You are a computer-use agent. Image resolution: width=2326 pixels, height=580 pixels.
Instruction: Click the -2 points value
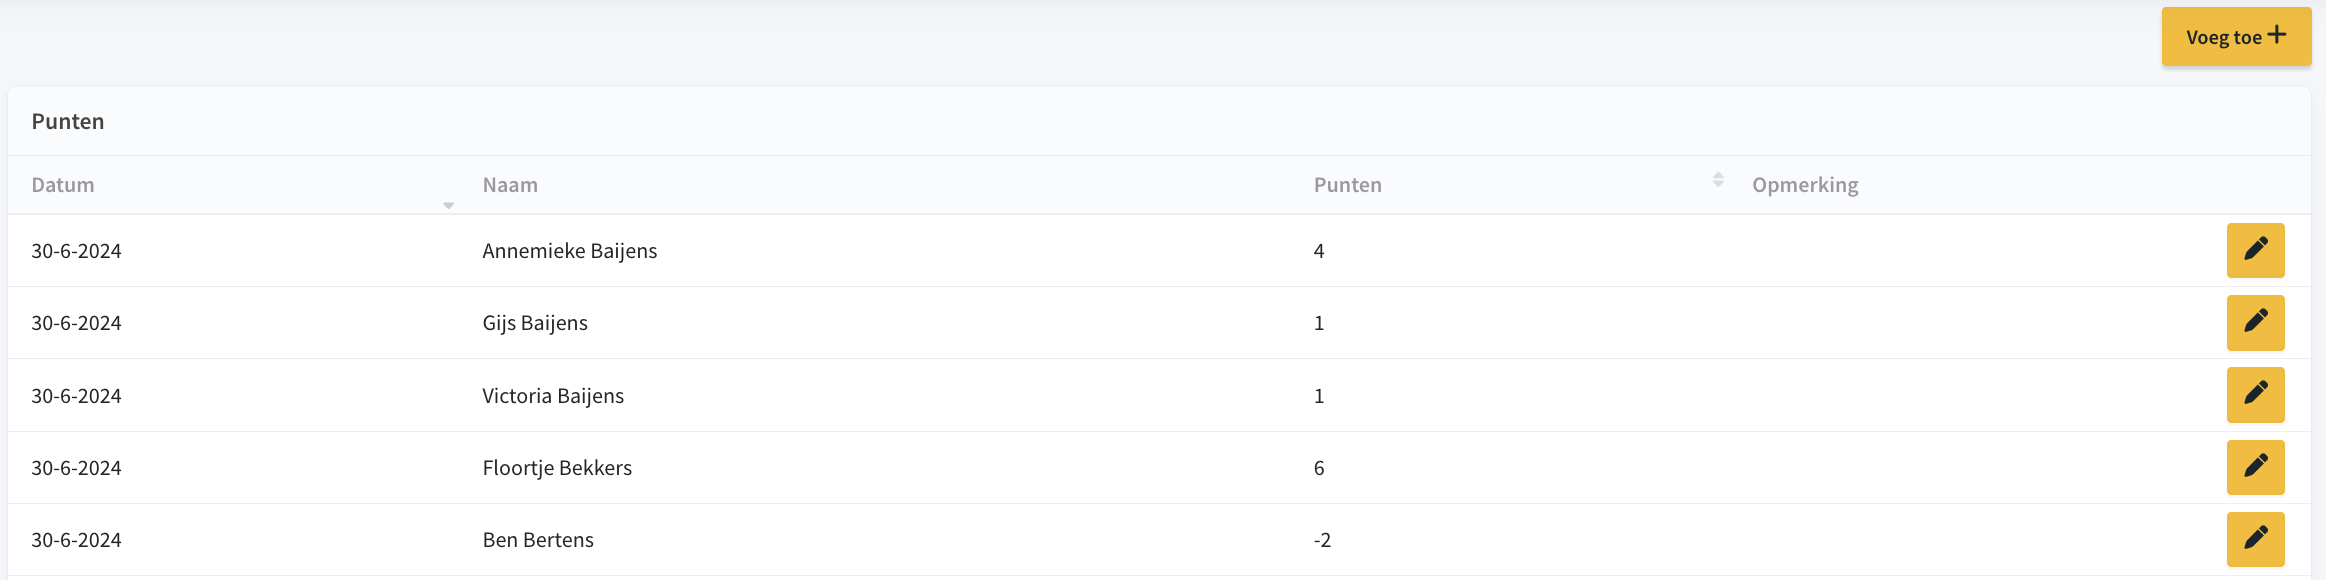point(1322,540)
